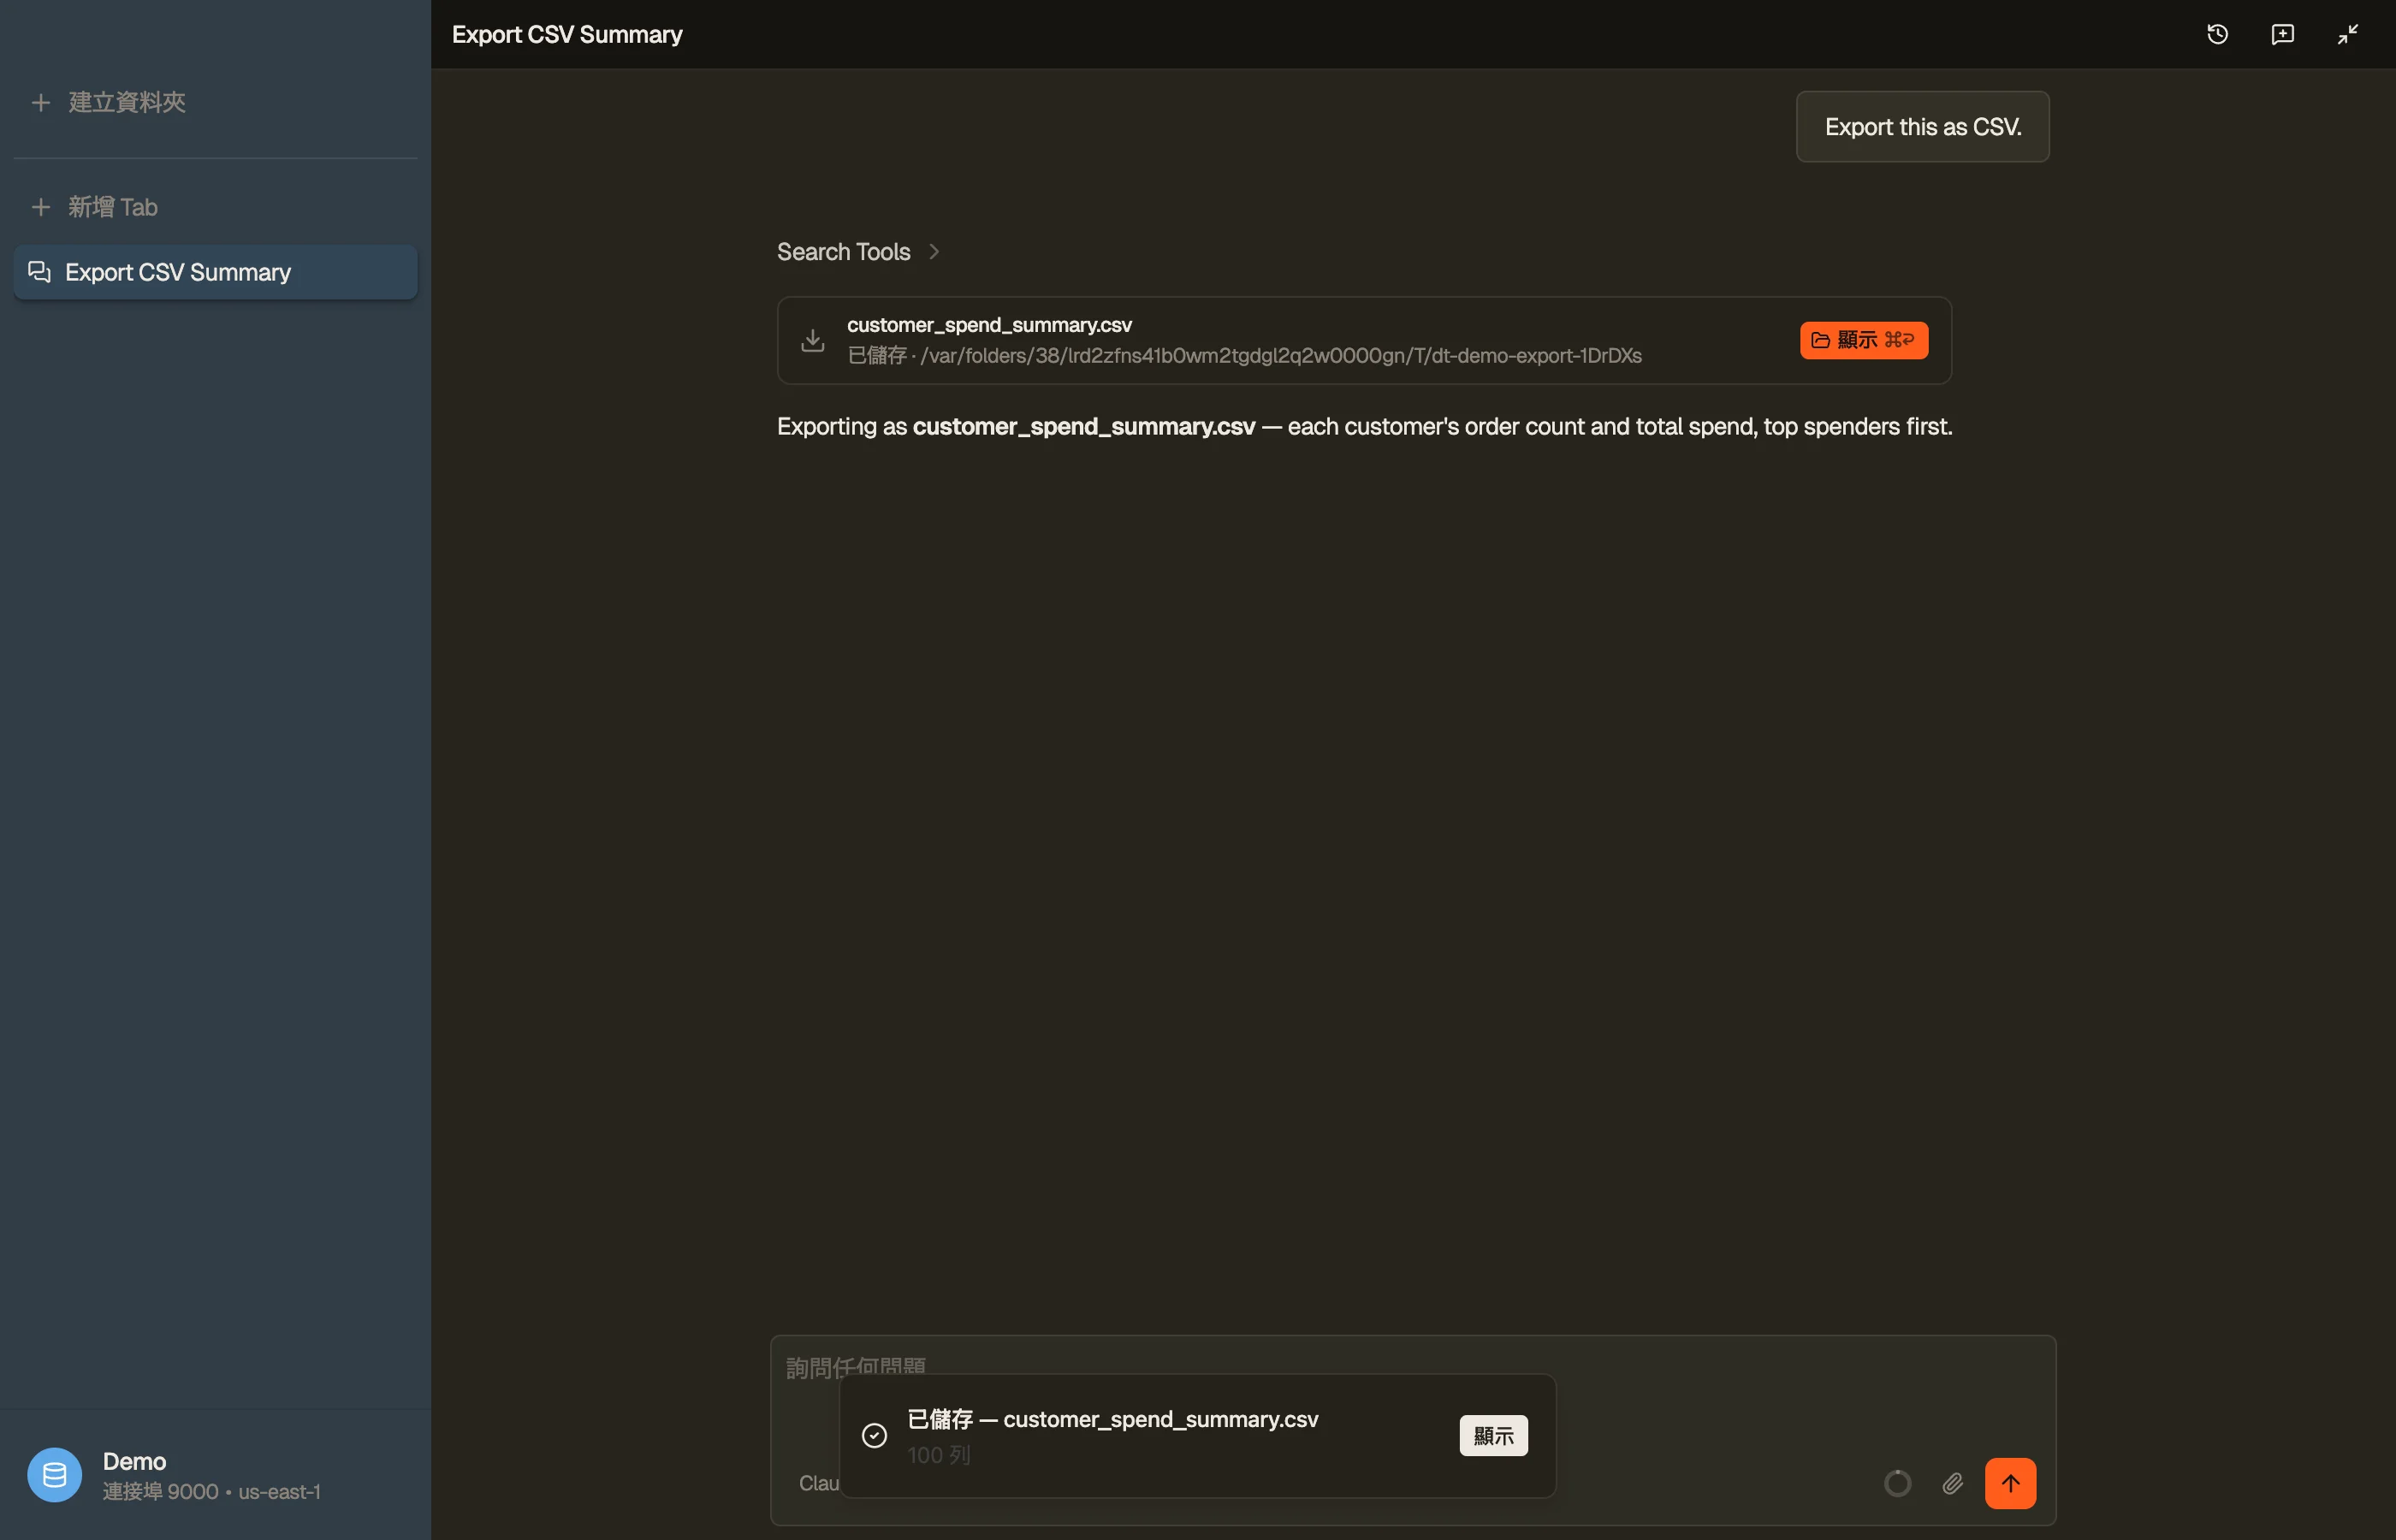This screenshot has height=1540, width=2396.
Task: Click the '已儲存 — customer_spend_summary.csv' toast title
Action: click(1112, 1420)
